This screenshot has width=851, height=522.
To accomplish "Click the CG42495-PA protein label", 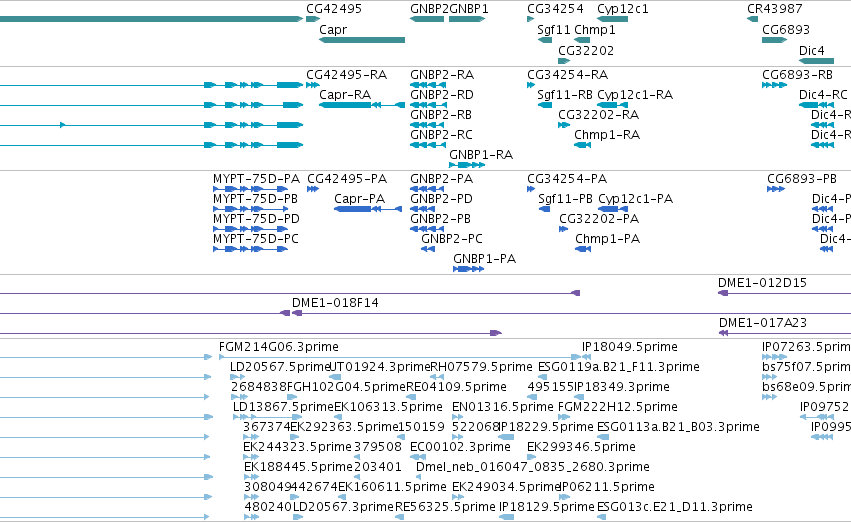I will 347,179.
